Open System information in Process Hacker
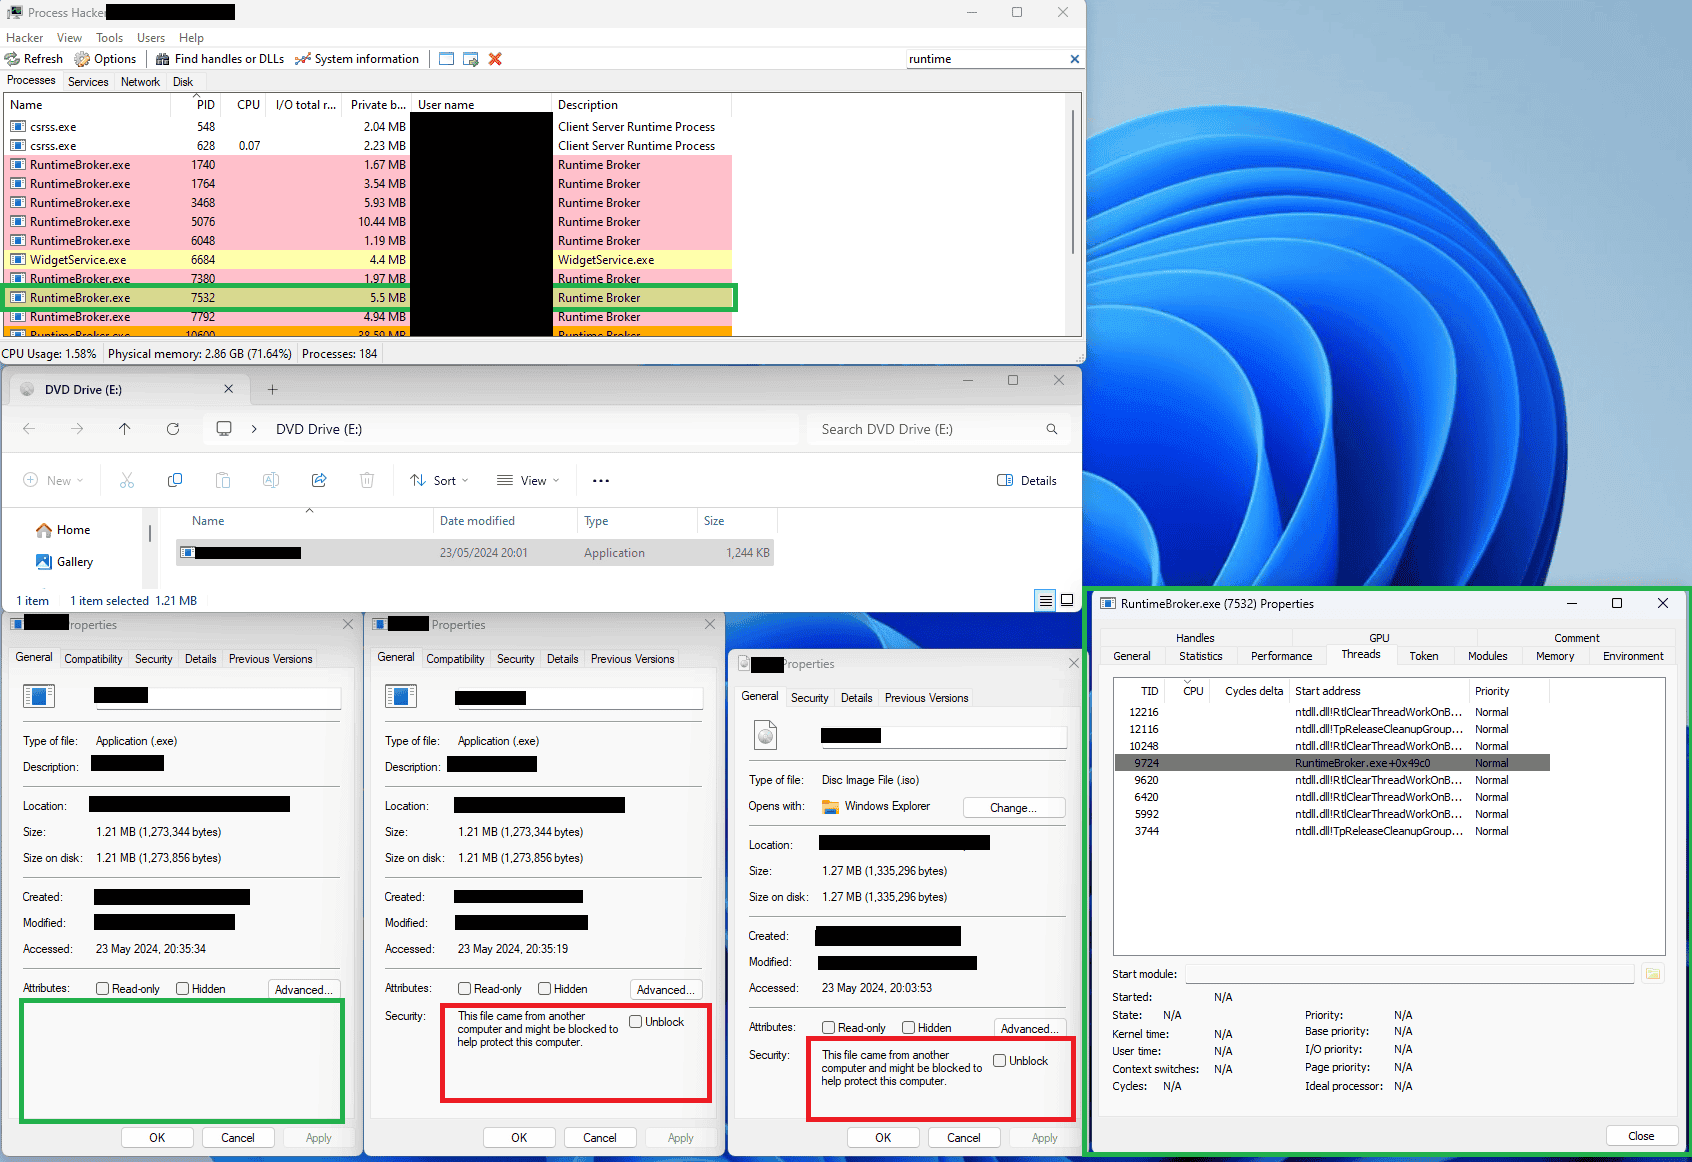The height and width of the screenshot is (1162, 1692). tap(357, 59)
